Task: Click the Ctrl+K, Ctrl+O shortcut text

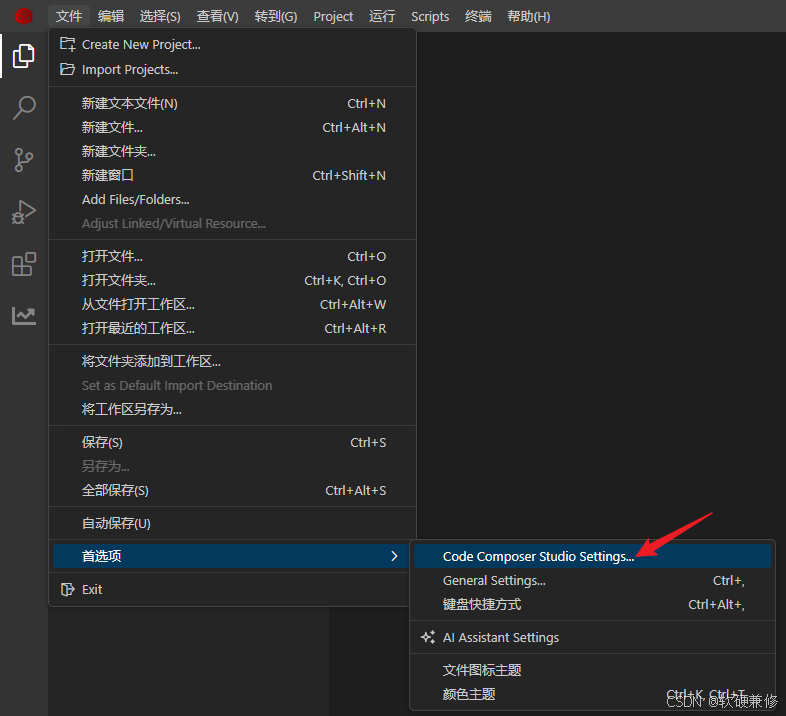Action: pos(345,280)
